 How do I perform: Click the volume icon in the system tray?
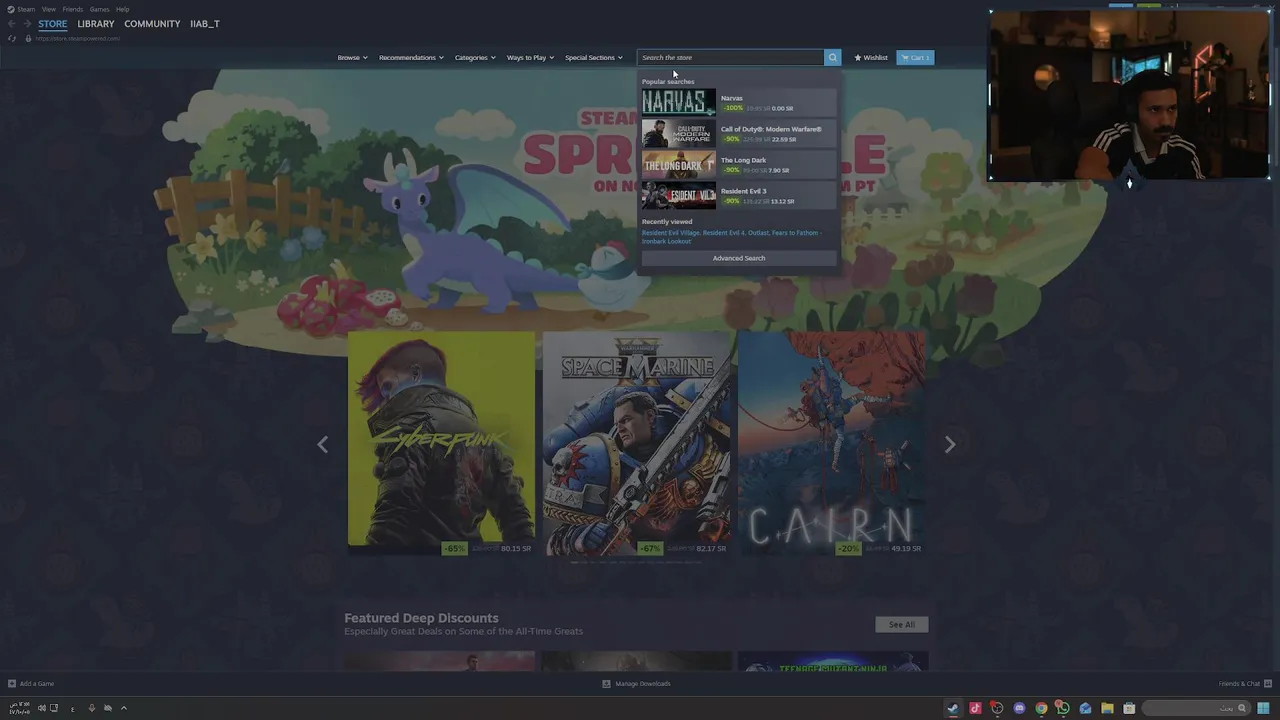(x=41, y=708)
